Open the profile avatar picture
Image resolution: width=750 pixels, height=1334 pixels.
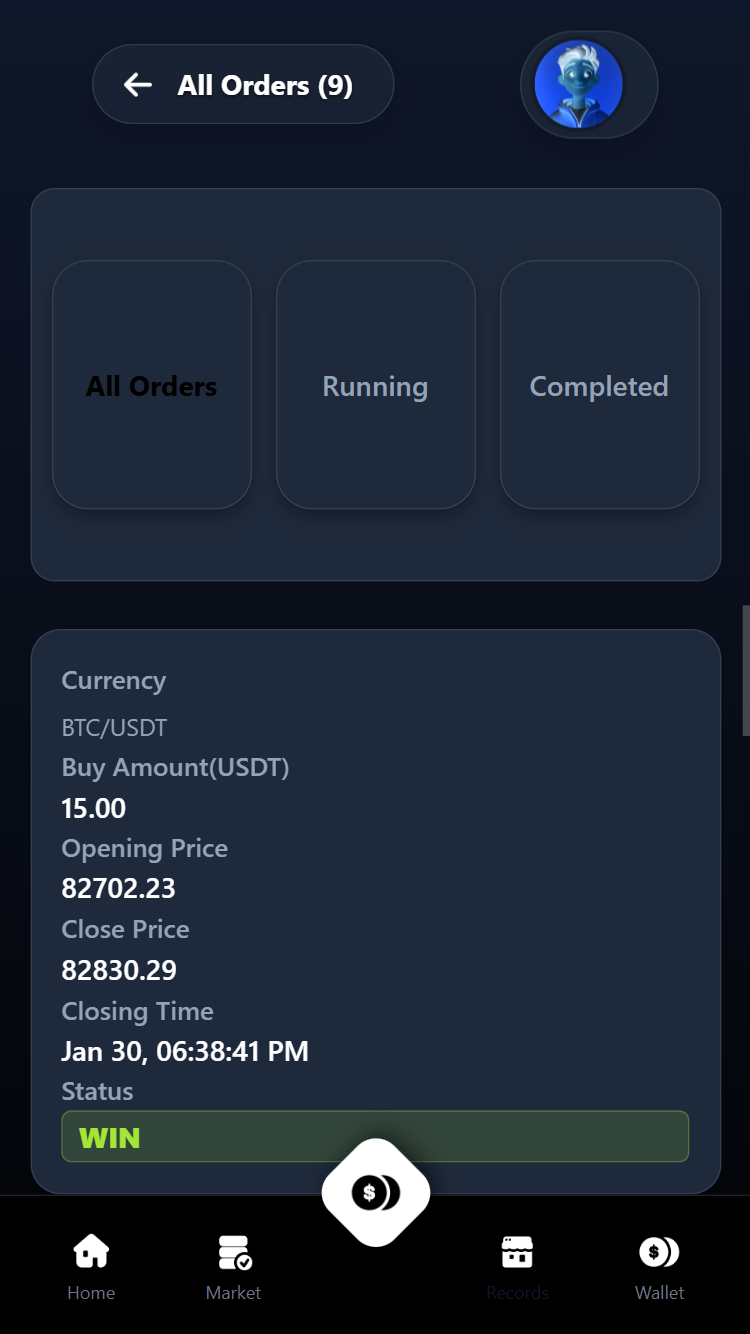(x=579, y=85)
